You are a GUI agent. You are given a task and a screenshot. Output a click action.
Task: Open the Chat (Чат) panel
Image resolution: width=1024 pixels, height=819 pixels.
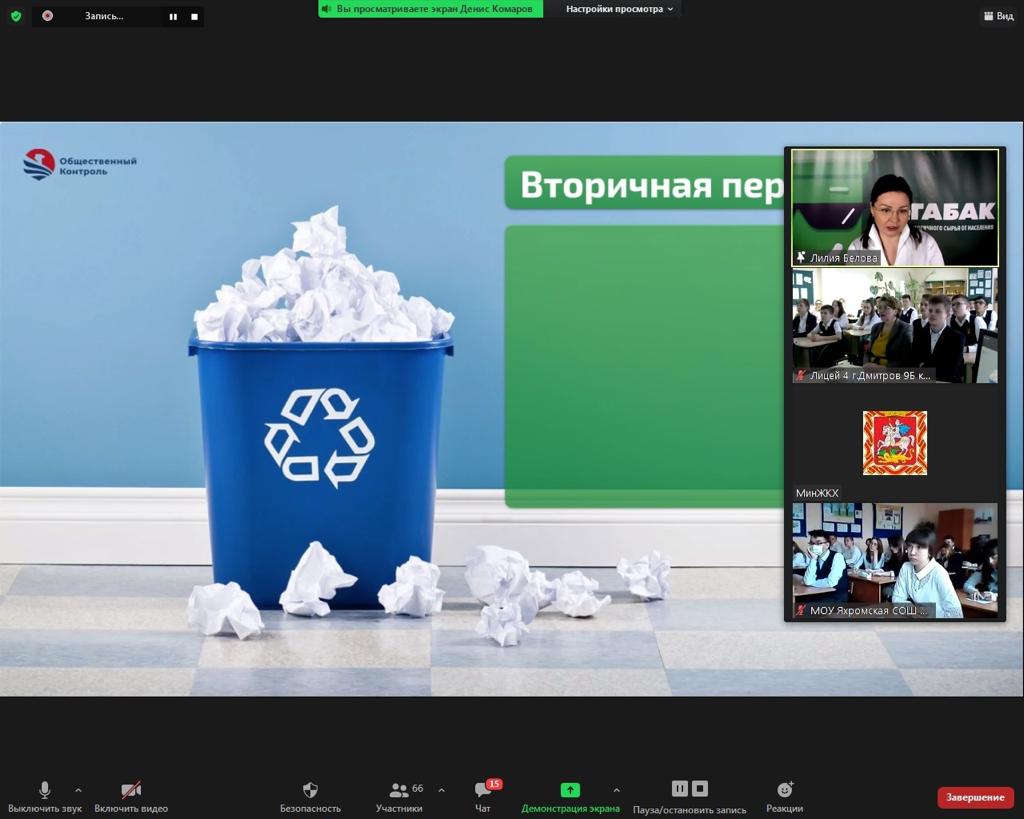click(x=483, y=790)
